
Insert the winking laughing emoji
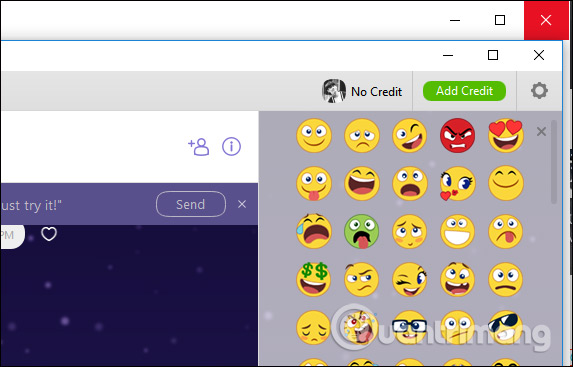tap(410, 135)
